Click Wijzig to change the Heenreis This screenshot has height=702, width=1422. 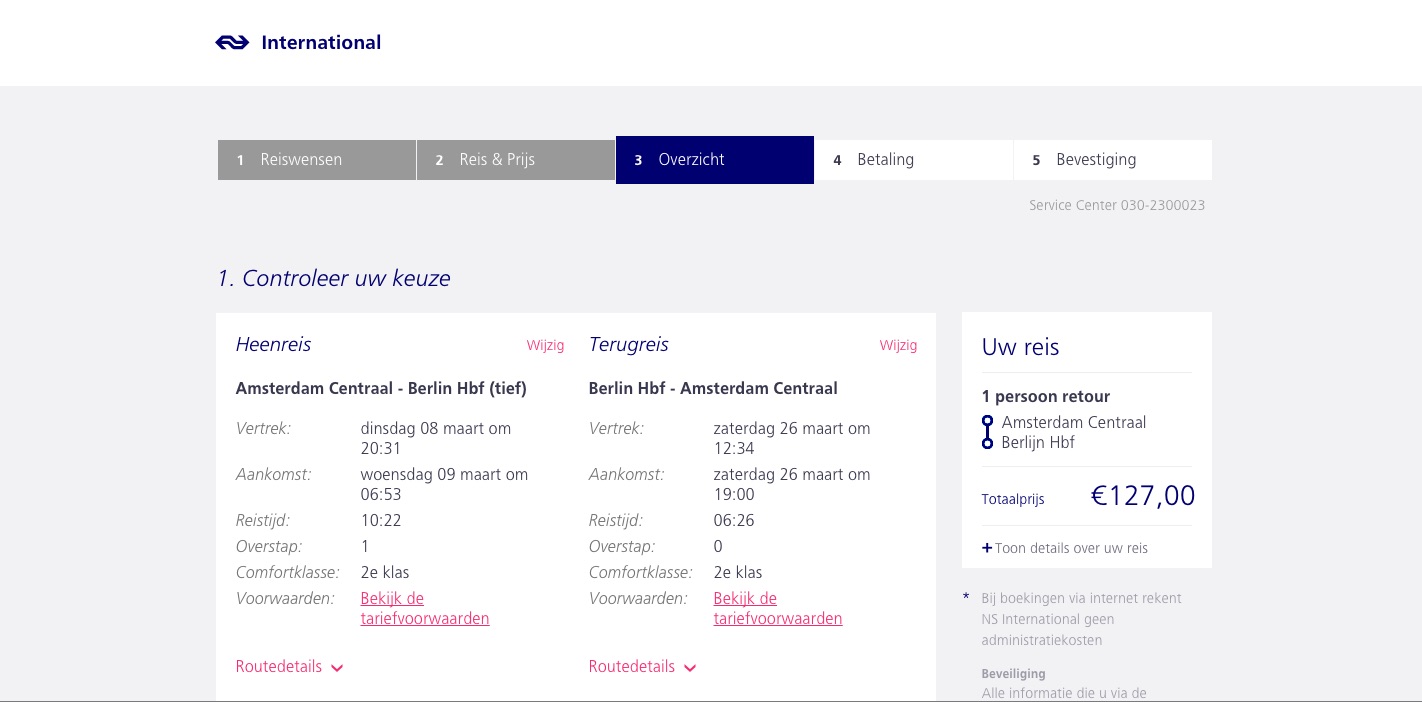545,345
